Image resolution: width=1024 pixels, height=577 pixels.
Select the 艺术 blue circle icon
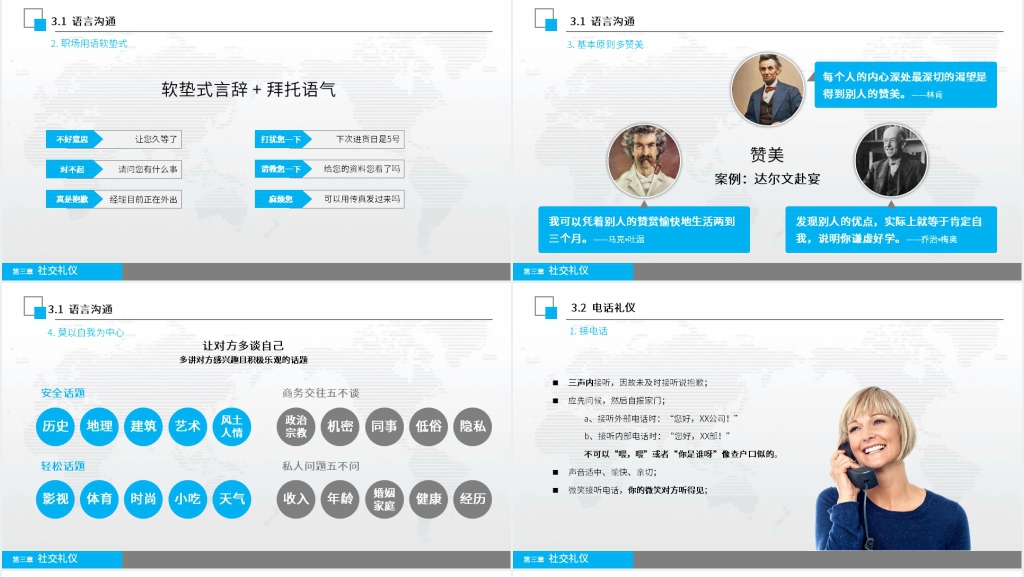coord(187,427)
